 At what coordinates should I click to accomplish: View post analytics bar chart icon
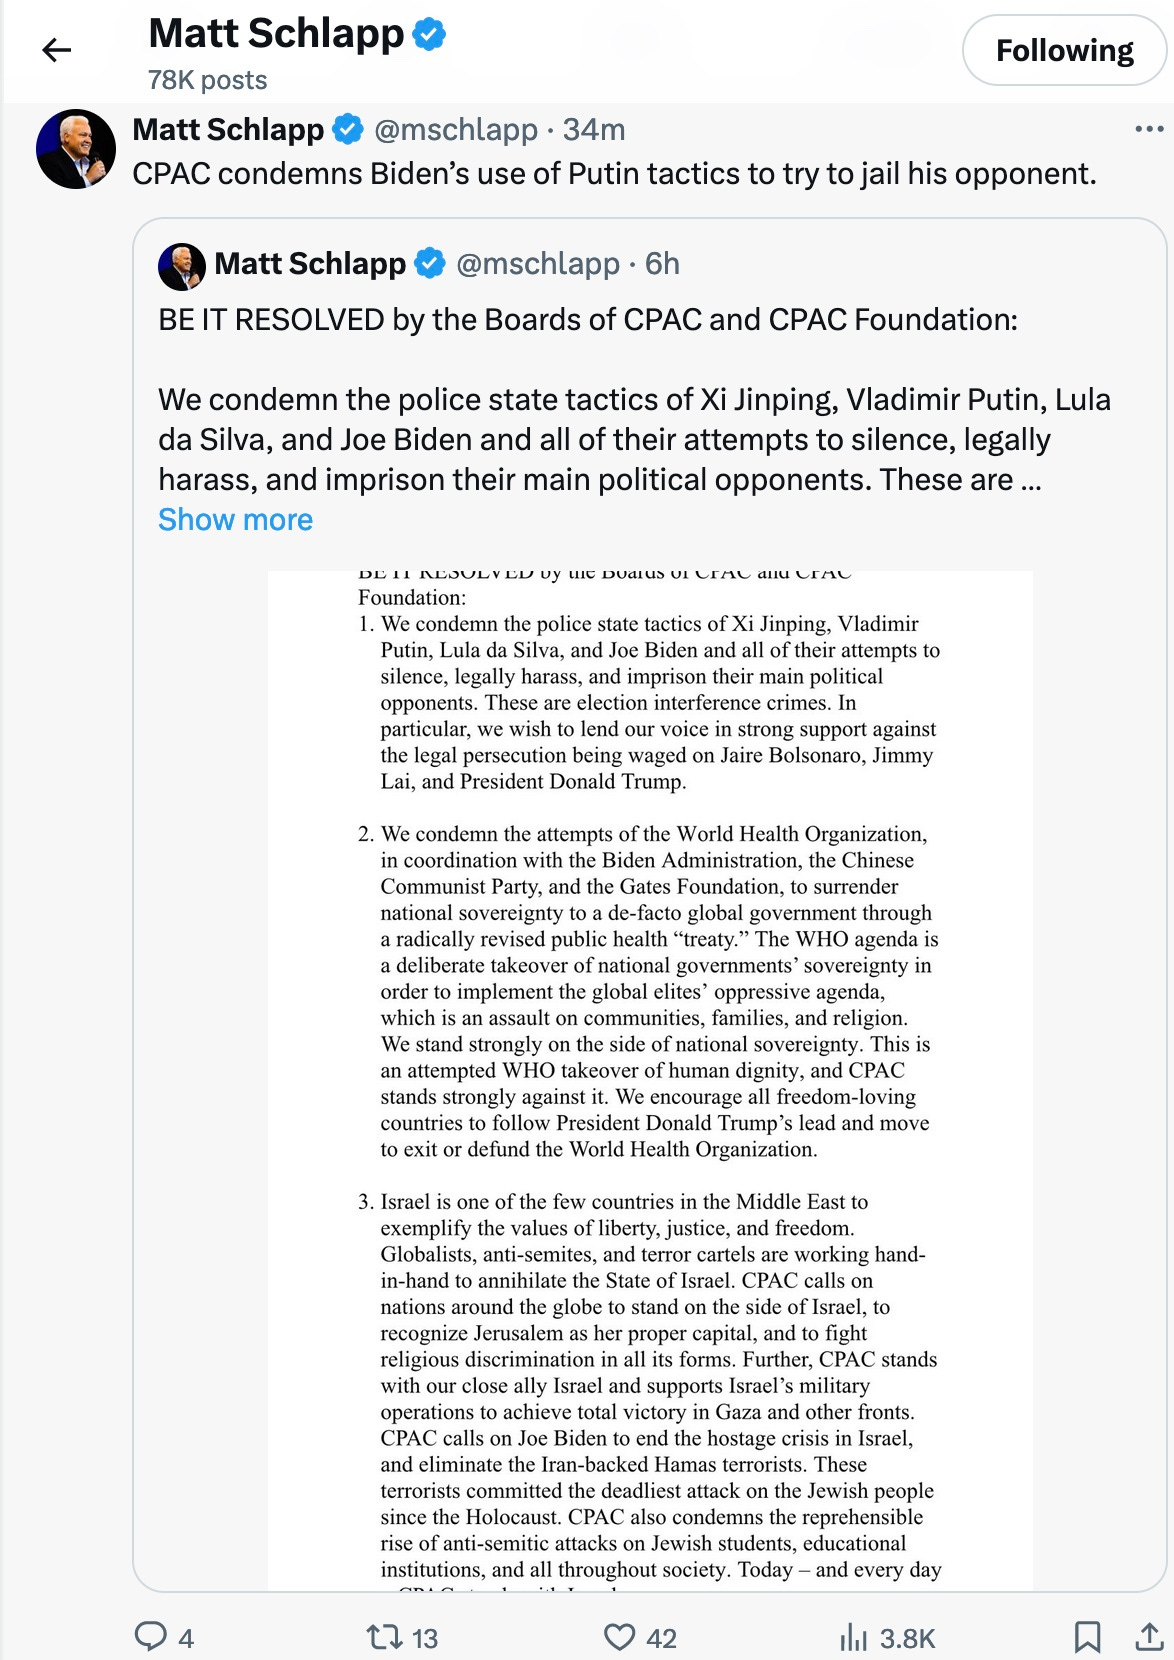[854, 1637]
